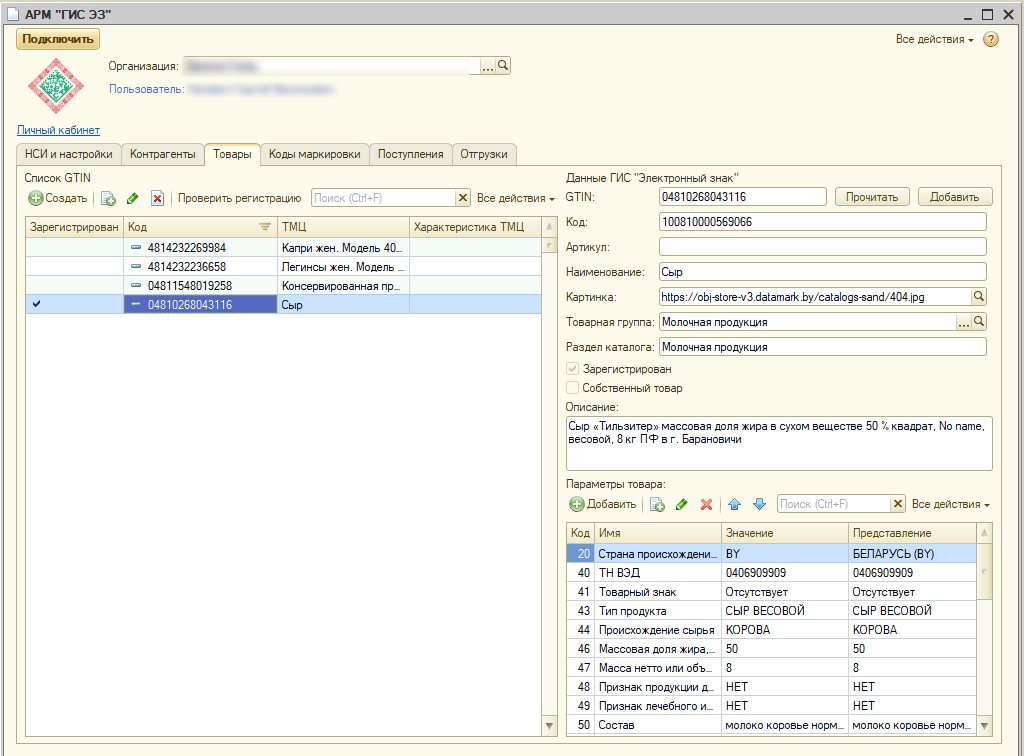Open the Контрагенты tab
Screen dimensions: 1024x756
163,154
